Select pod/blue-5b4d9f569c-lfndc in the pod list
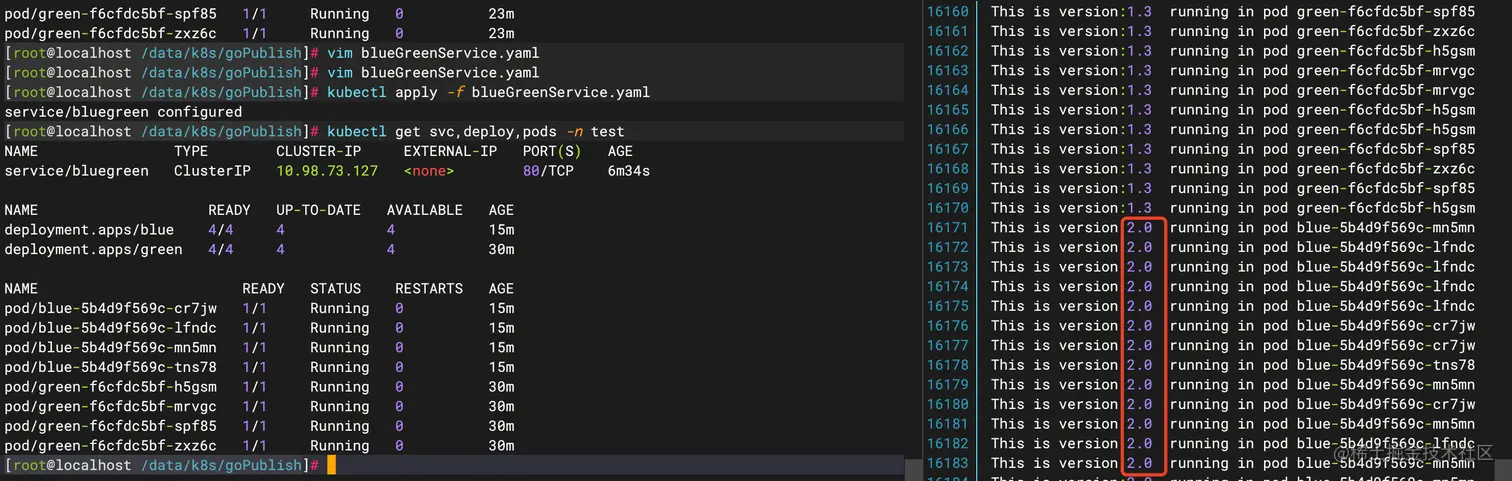 110,327
